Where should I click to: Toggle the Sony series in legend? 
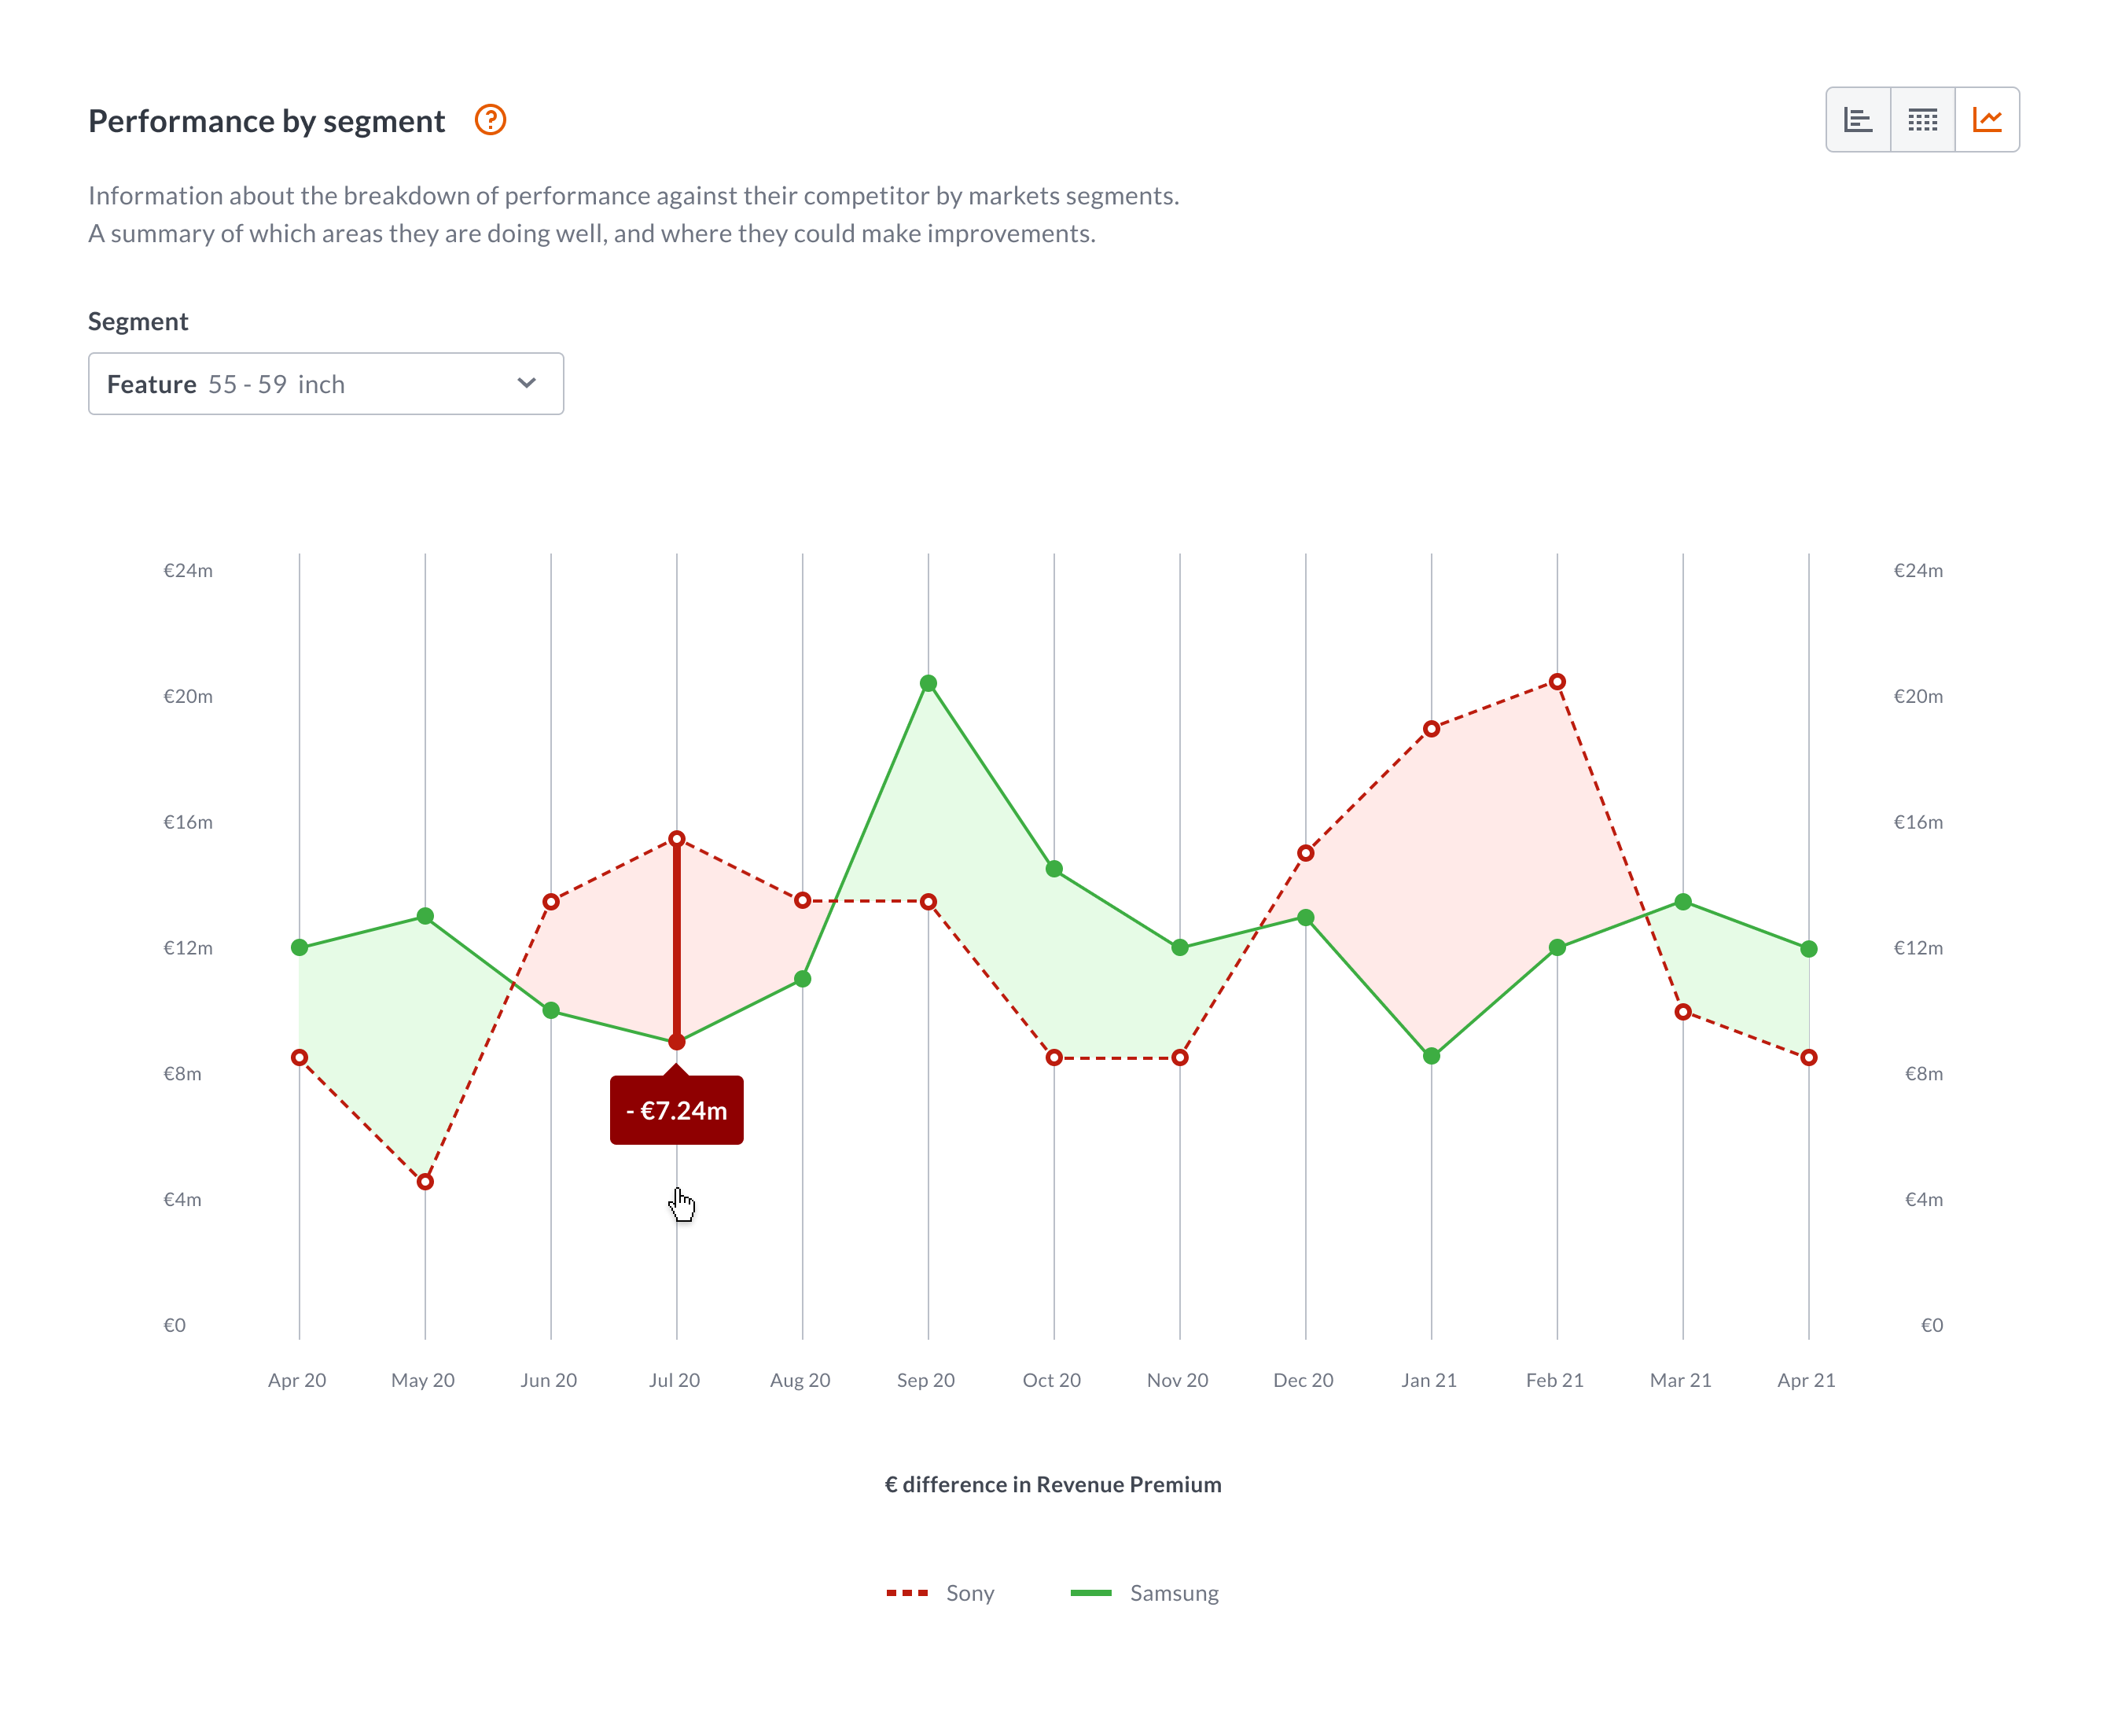pos(969,1593)
